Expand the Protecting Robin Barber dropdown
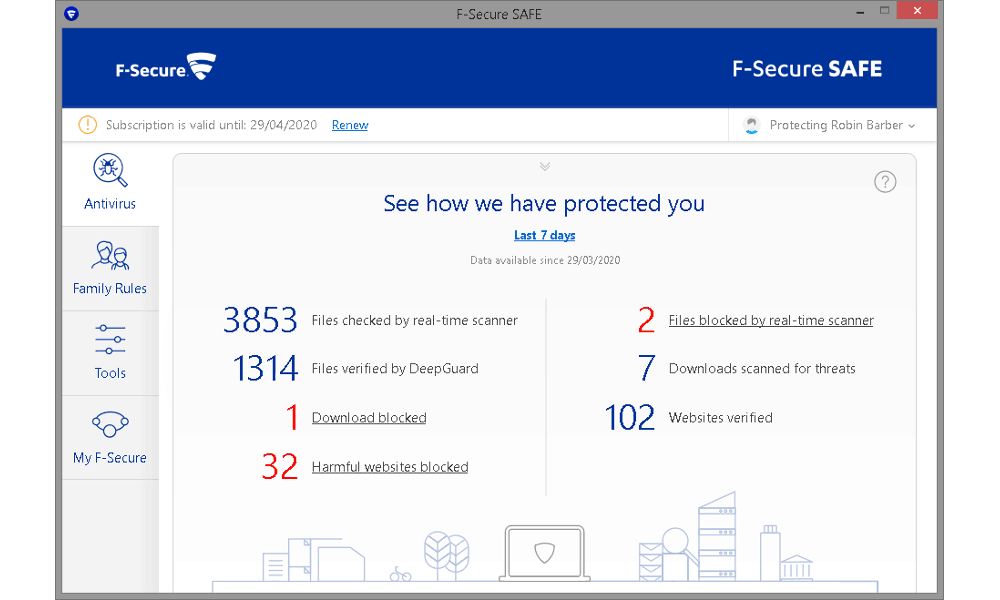Screen dimensions: 1000x600 pyautogui.click(x=842, y=126)
